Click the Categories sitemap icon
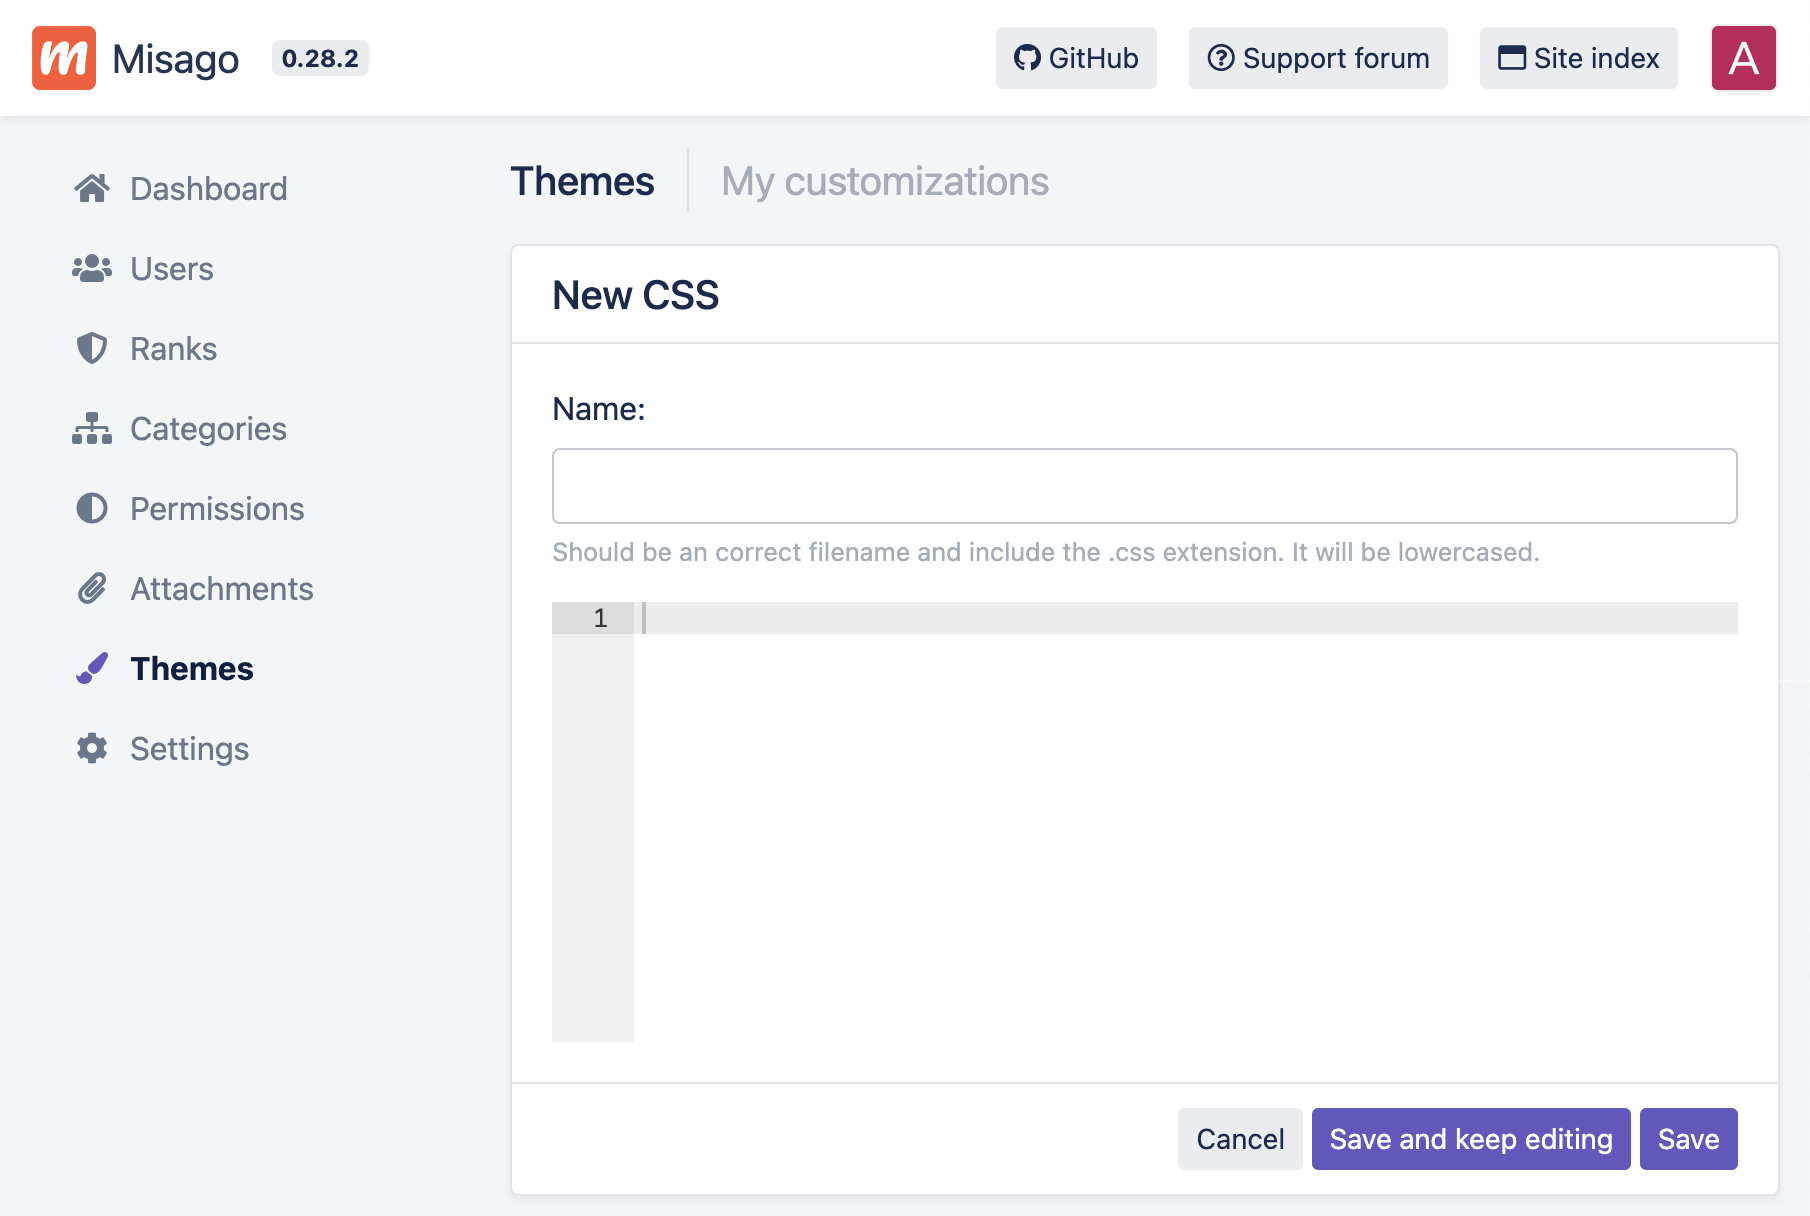1810x1216 pixels. (92, 428)
